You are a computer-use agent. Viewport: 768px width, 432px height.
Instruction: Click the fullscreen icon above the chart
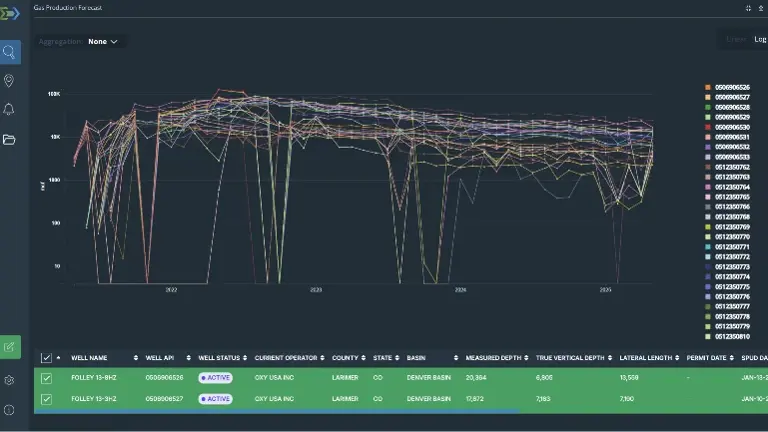[x=747, y=7]
